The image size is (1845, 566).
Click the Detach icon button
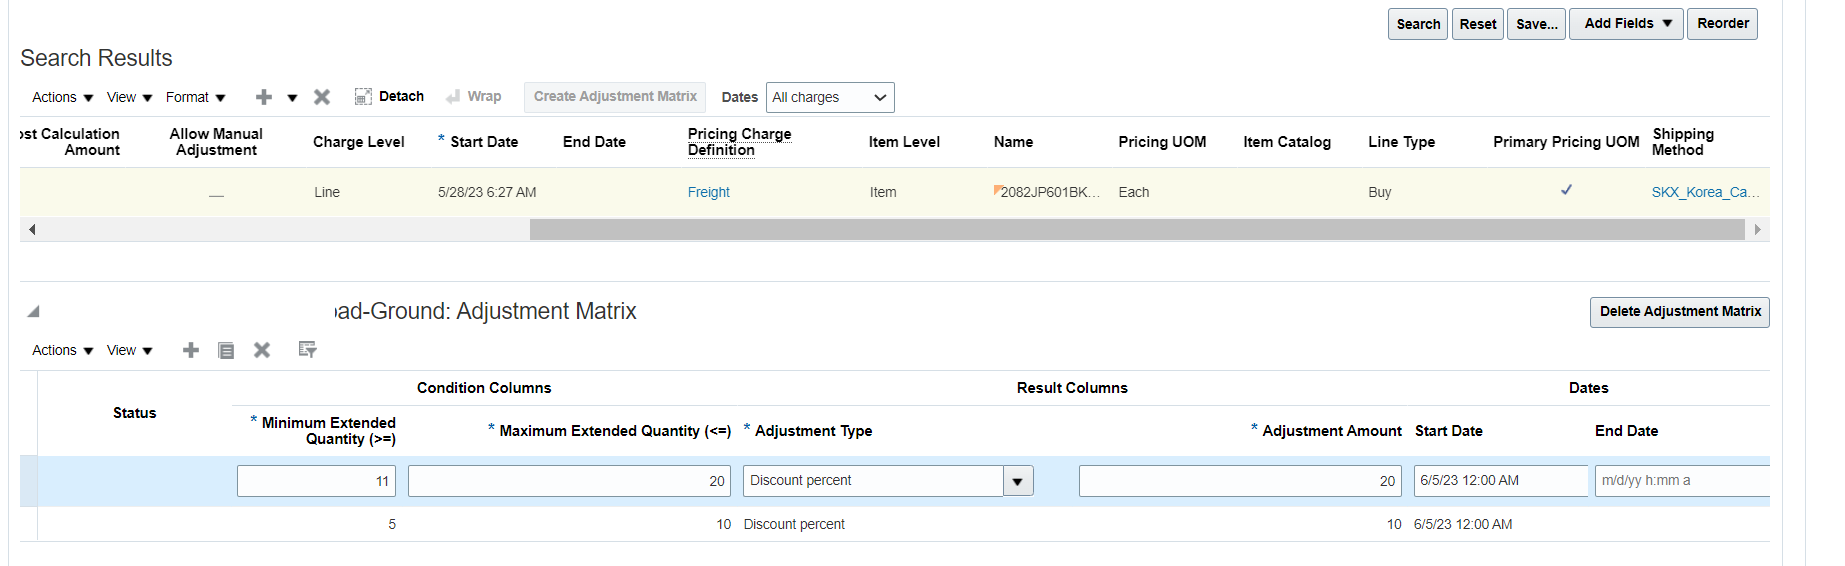coord(389,96)
